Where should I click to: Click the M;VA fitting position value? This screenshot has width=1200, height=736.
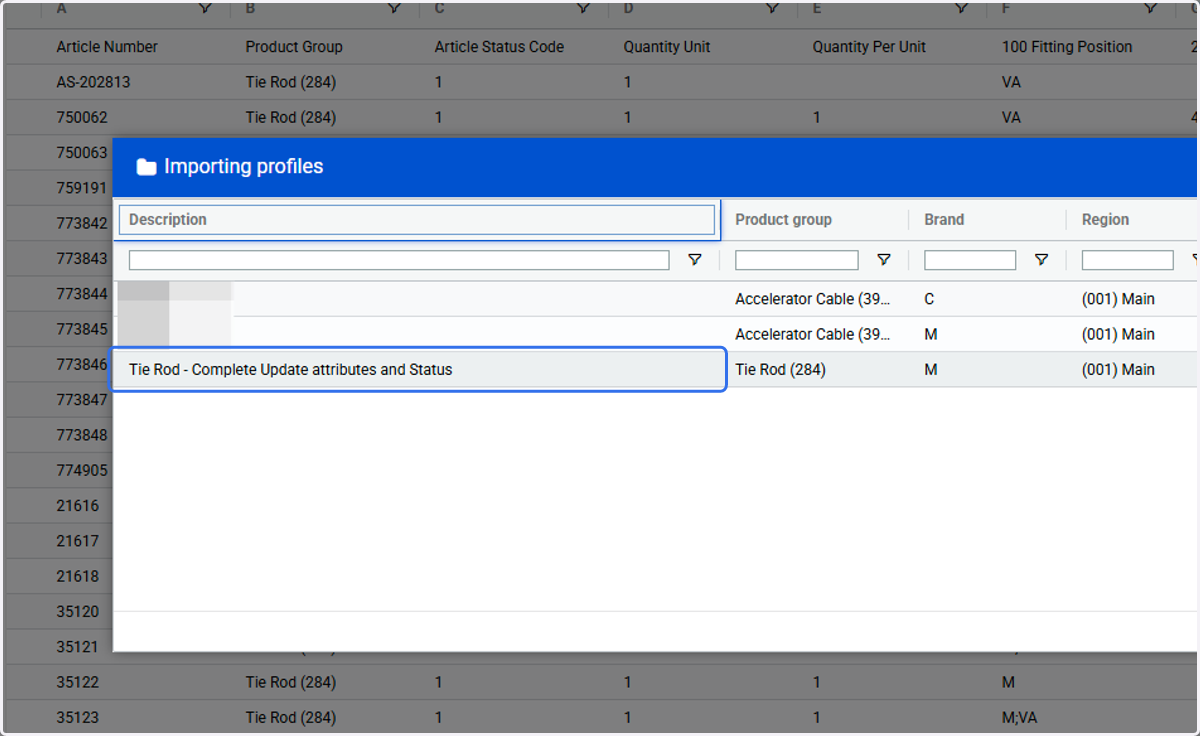click(x=1019, y=717)
